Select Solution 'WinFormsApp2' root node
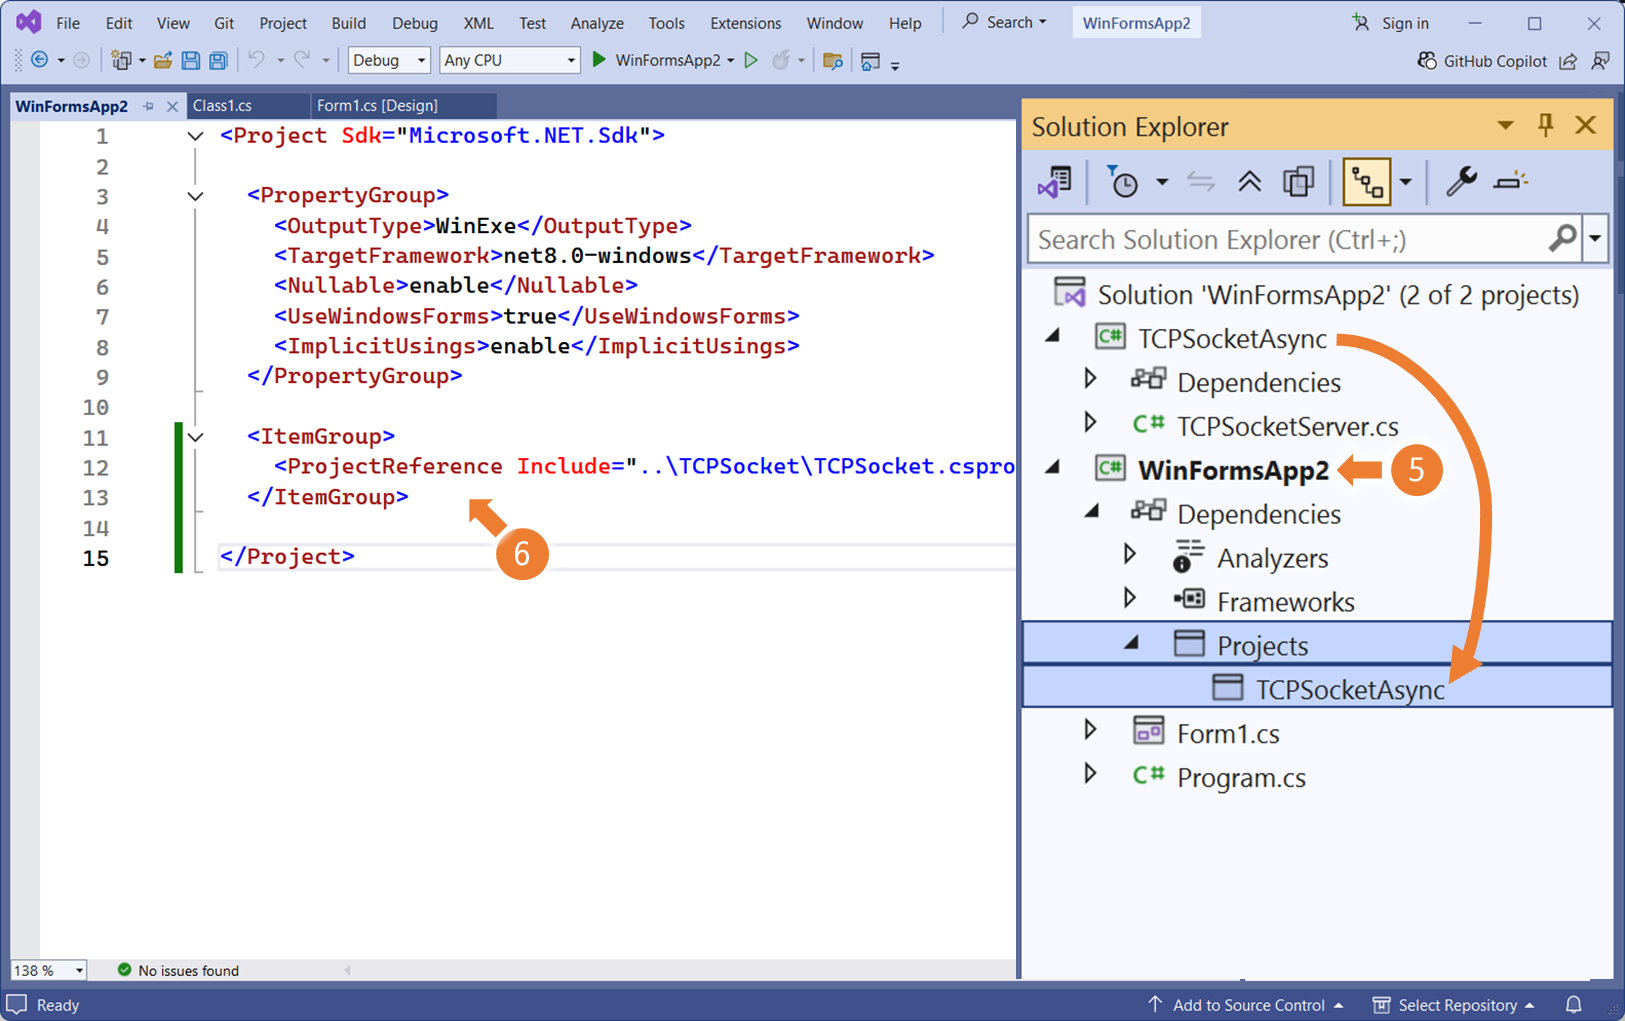 pyautogui.click(x=1338, y=294)
